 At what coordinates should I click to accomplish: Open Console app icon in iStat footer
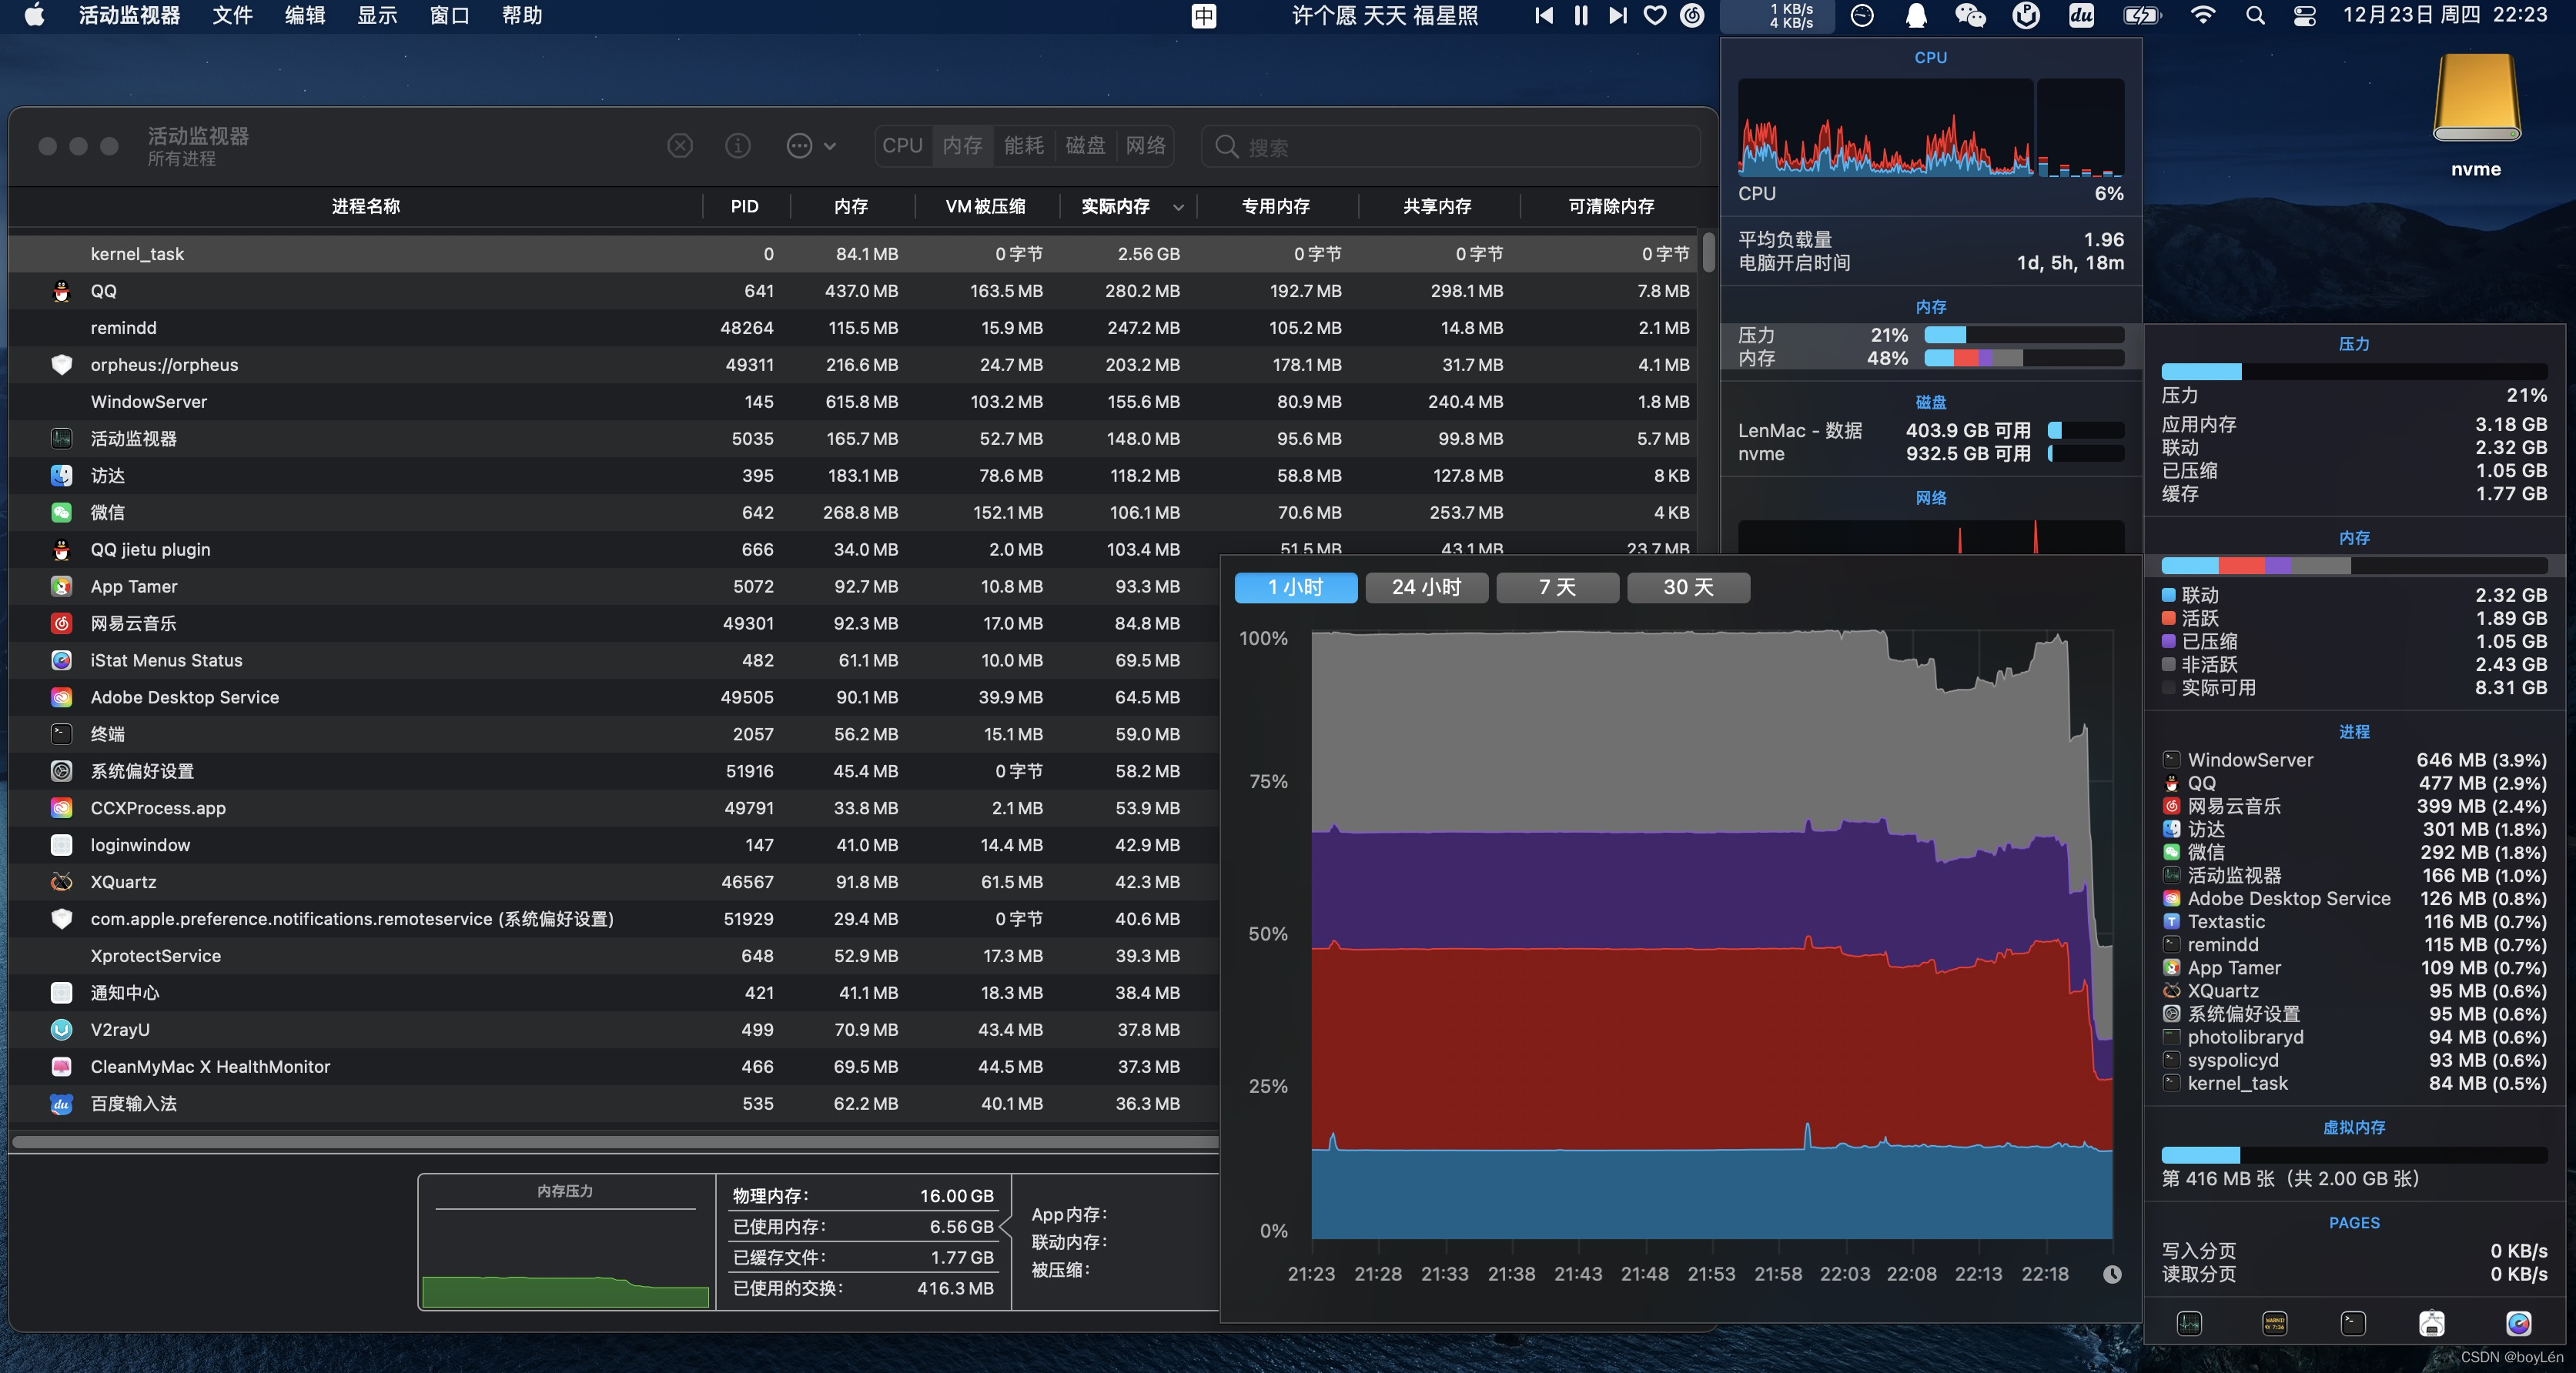(x=2274, y=1323)
